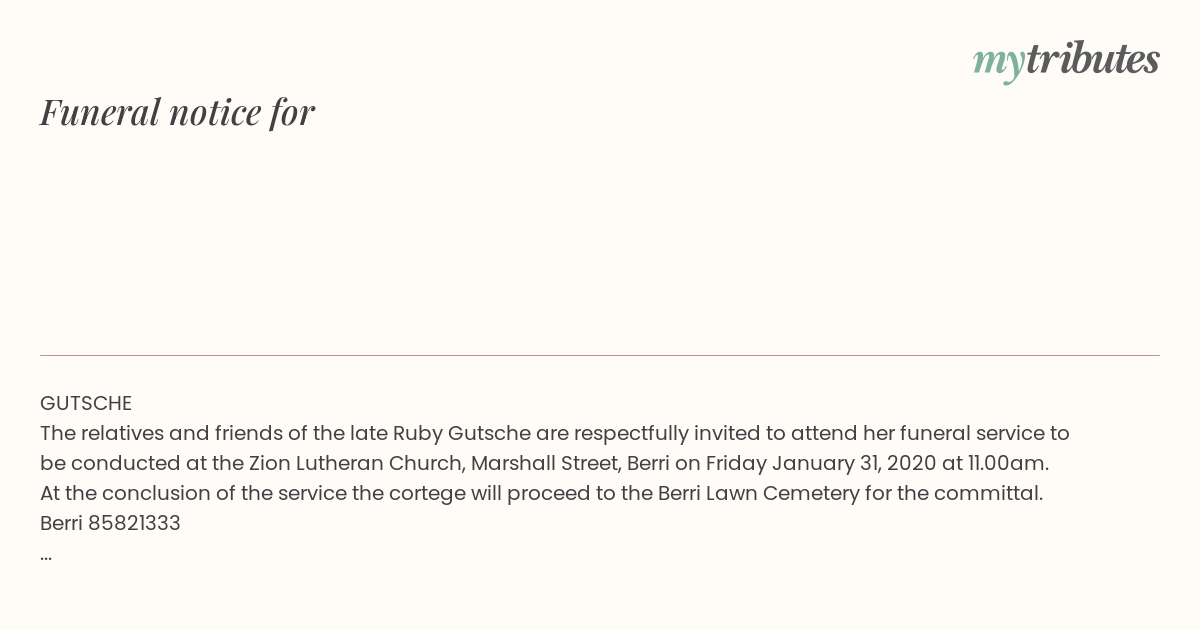This screenshot has height=630, width=1200.
Task: Click the name Ruby Gutsche in notice
Action: coord(461,434)
